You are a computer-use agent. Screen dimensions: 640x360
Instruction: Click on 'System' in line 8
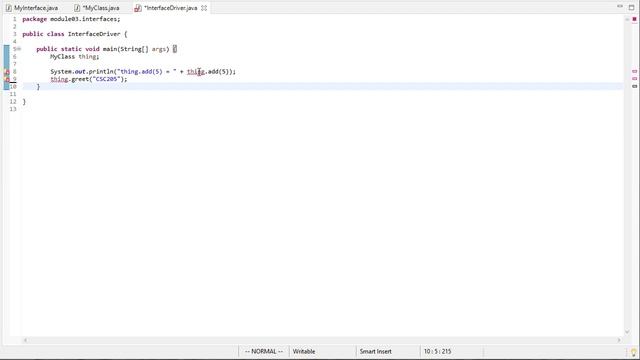point(61,71)
